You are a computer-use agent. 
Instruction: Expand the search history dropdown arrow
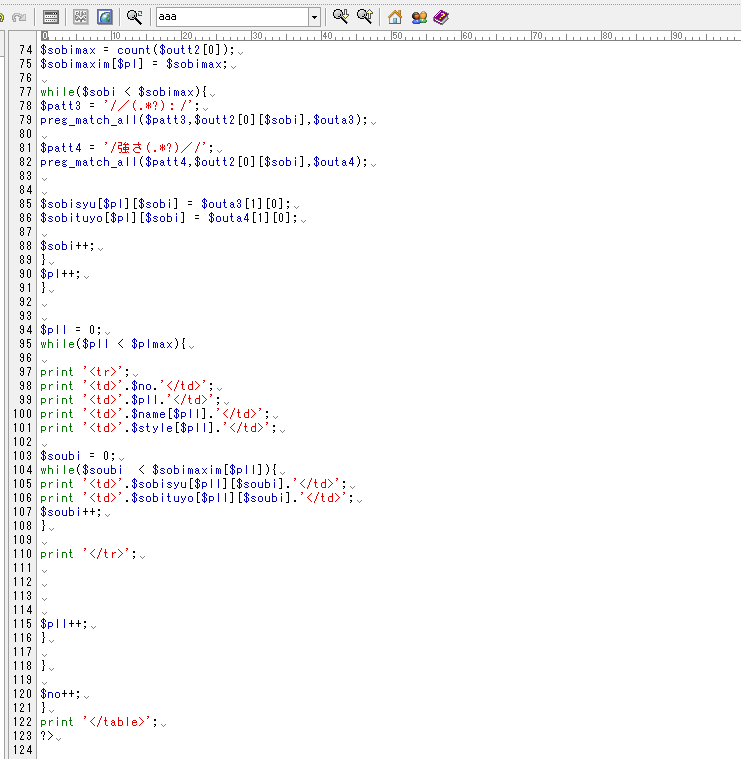314,17
